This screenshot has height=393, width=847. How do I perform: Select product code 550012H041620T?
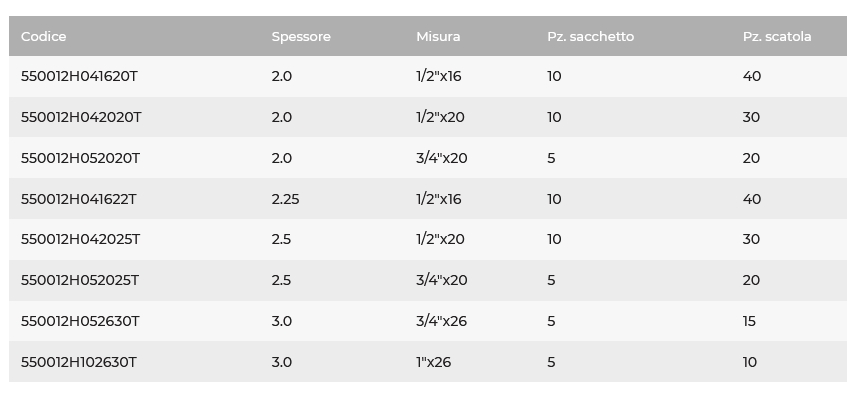tap(79, 76)
